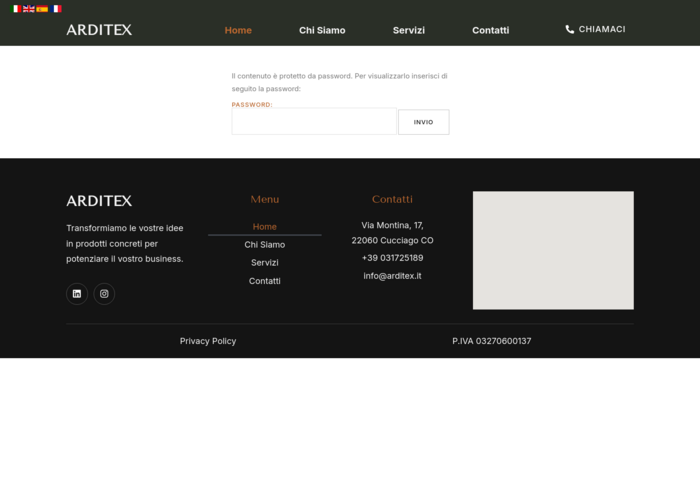The width and height of the screenshot is (700, 490).
Task: Click the ARDITEX logo in header
Action: 99,30
